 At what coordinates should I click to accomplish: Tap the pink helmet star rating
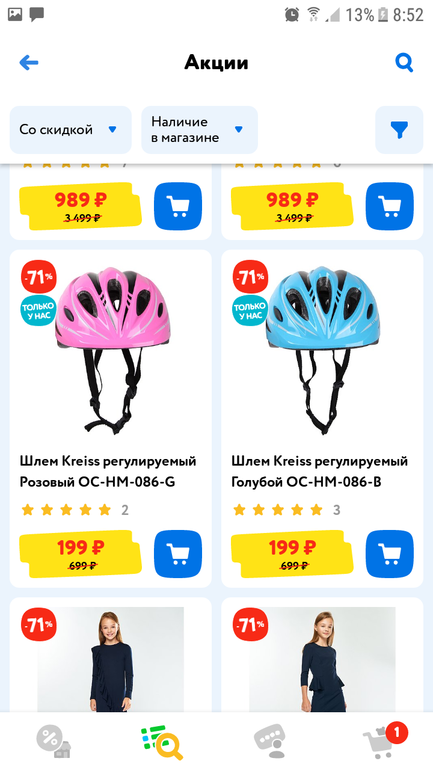tap(66, 510)
